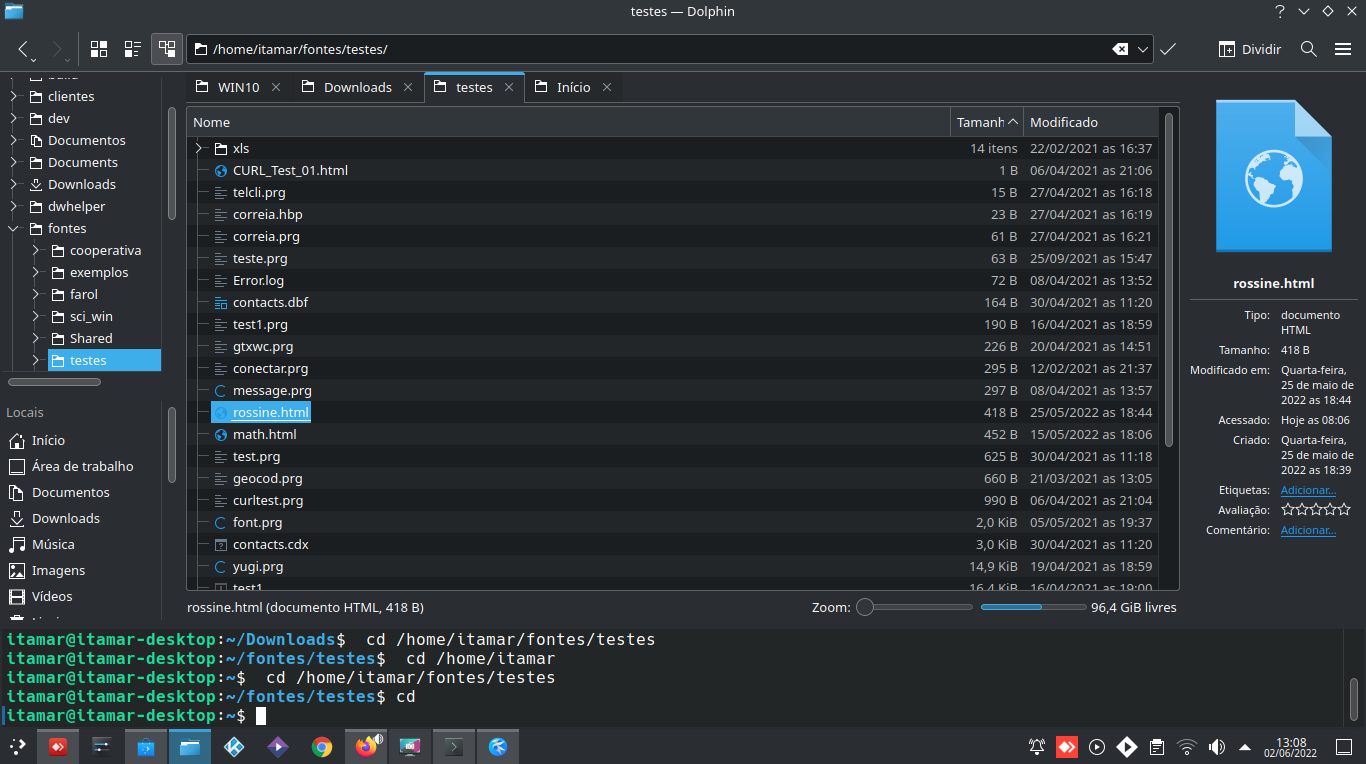Open the search magnifier icon
The image size is (1366, 764).
[x=1308, y=49]
